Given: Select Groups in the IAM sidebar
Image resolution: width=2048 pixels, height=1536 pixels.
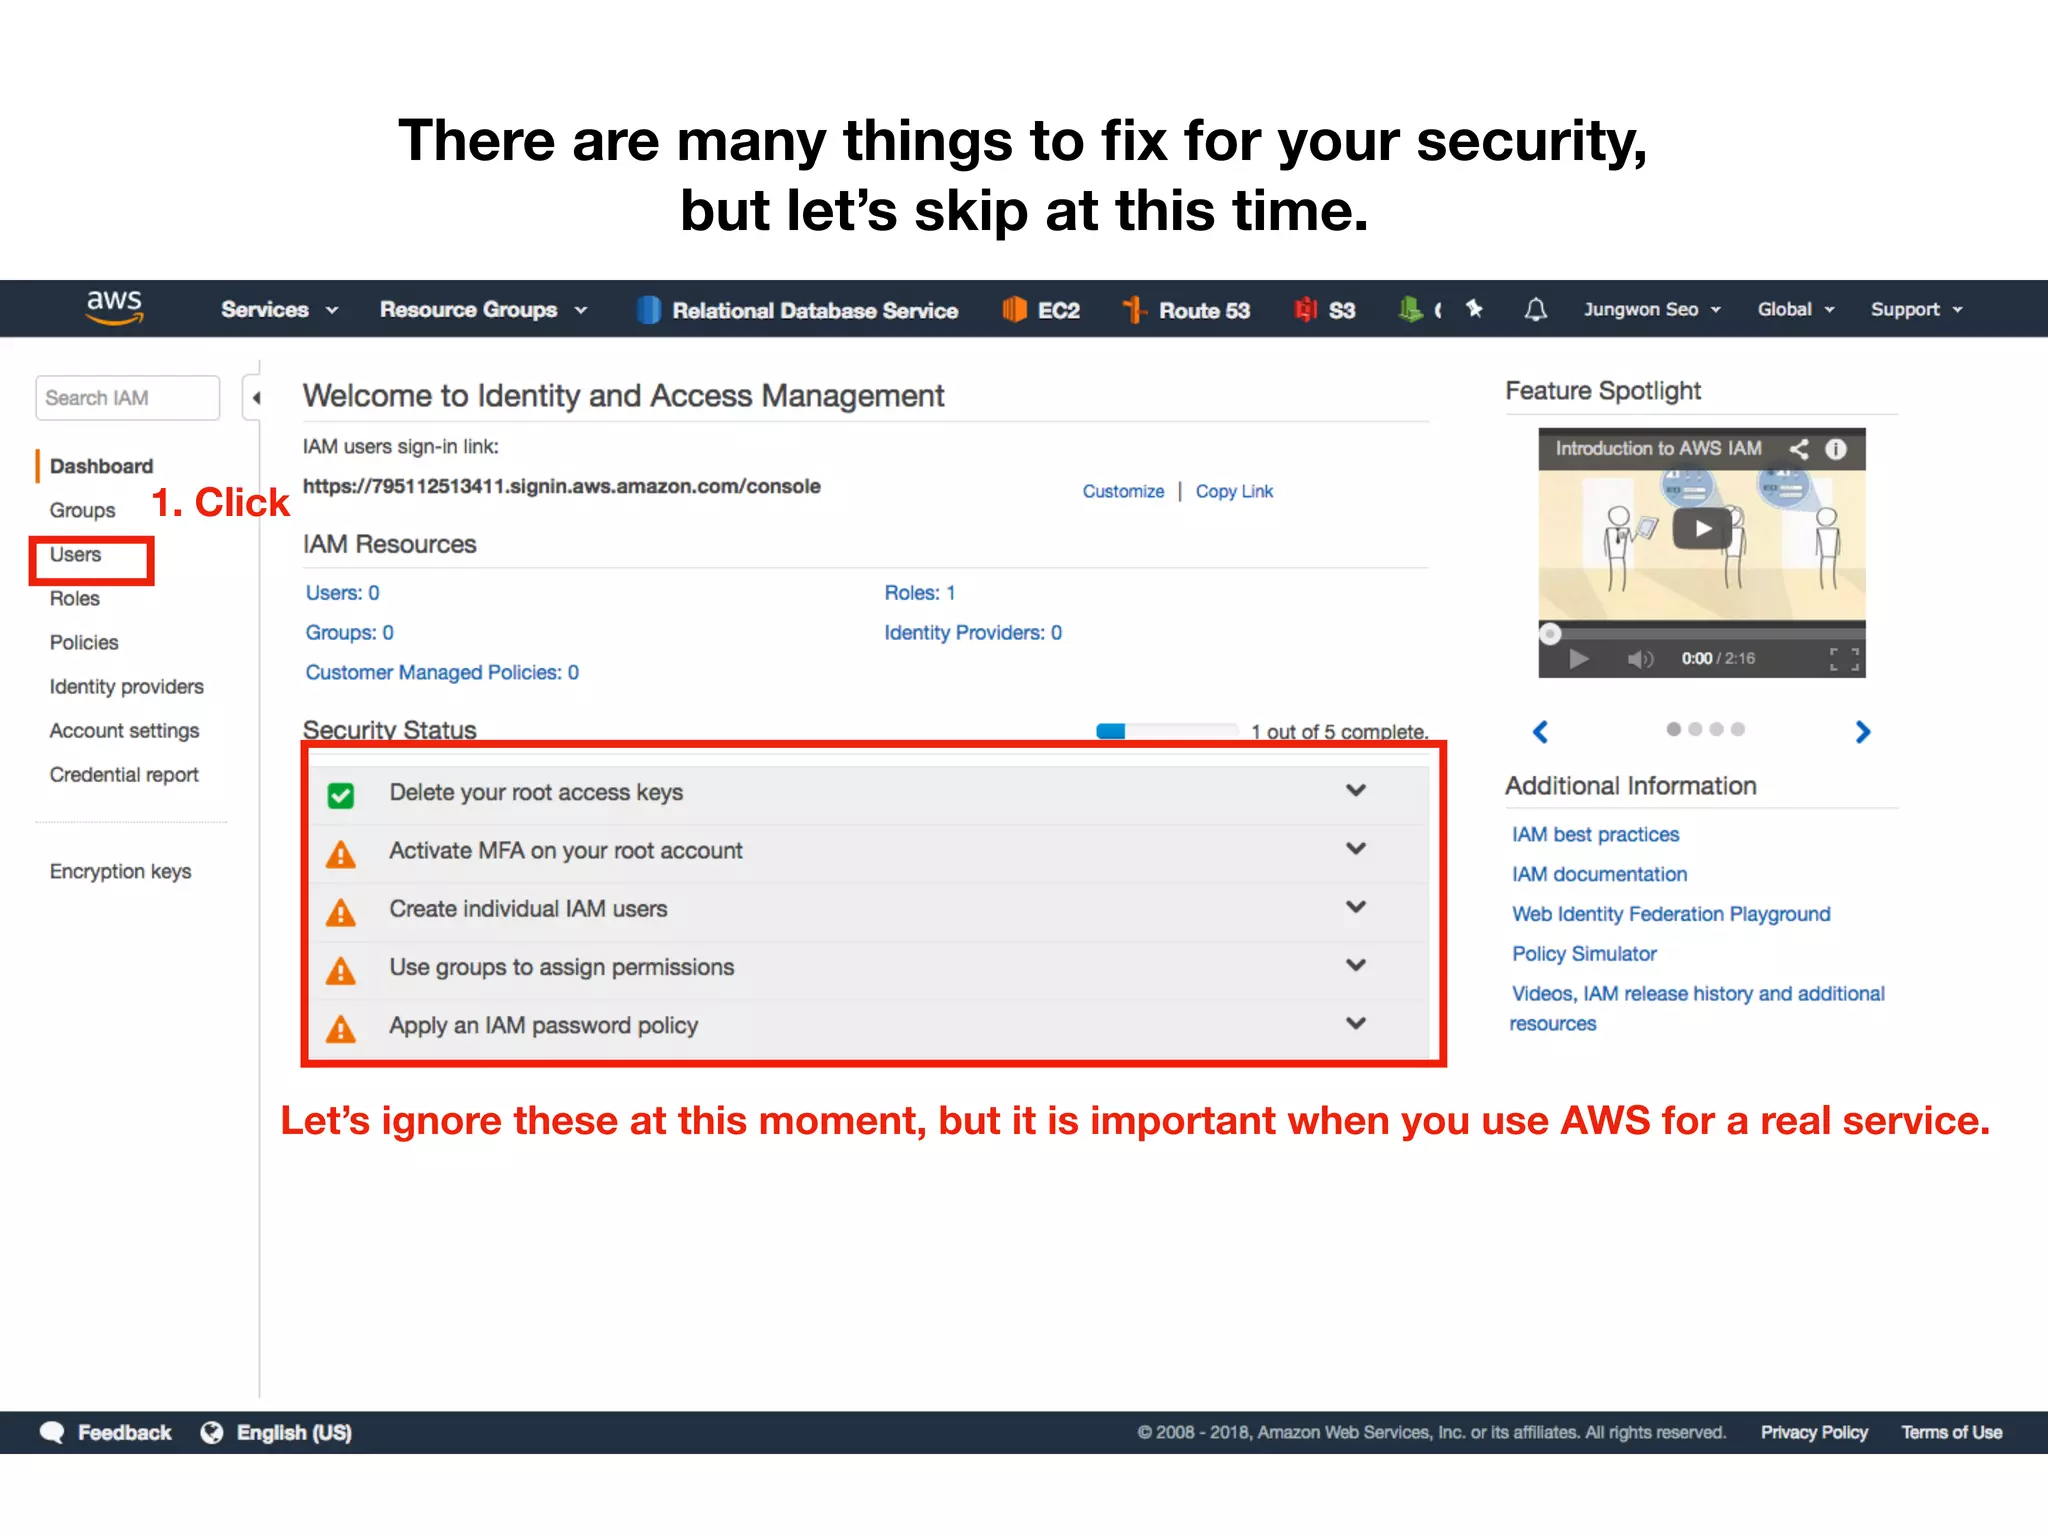Looking at the screenshot, I should [x=82, y=510].
